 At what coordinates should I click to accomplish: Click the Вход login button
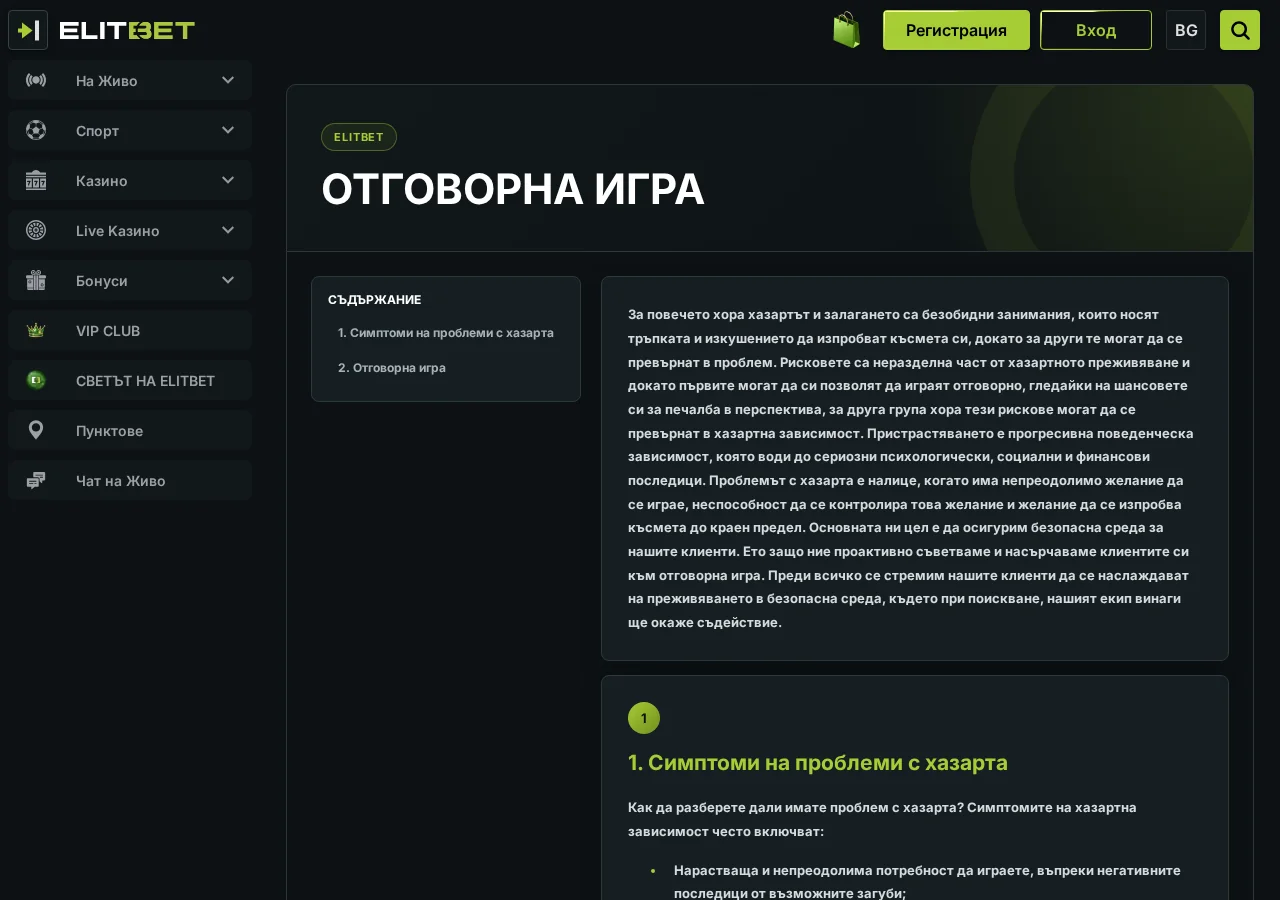[1096, 30]
